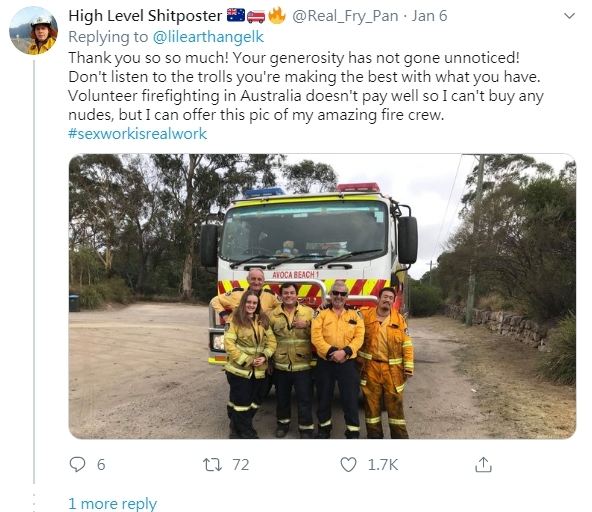Click the Australian flag emoji in name
Viewport: 592px width, 512px height.
[x=236, y=16]
